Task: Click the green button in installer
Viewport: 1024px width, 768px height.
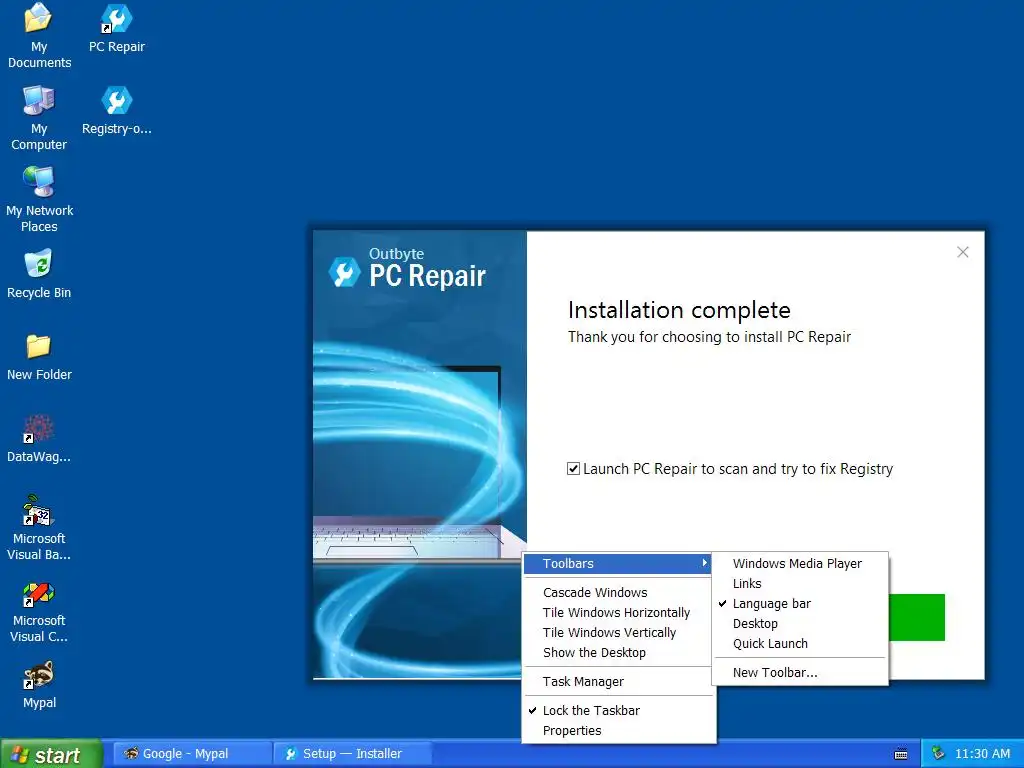Action: click(916, 617)
